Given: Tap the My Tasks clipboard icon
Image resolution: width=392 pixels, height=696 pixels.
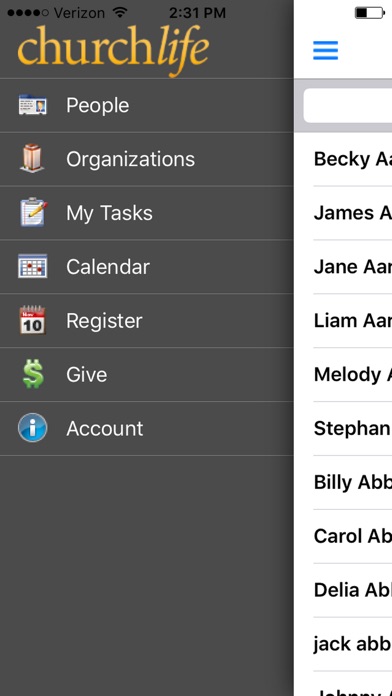Looking at the screenshot, I should point(33,212).
